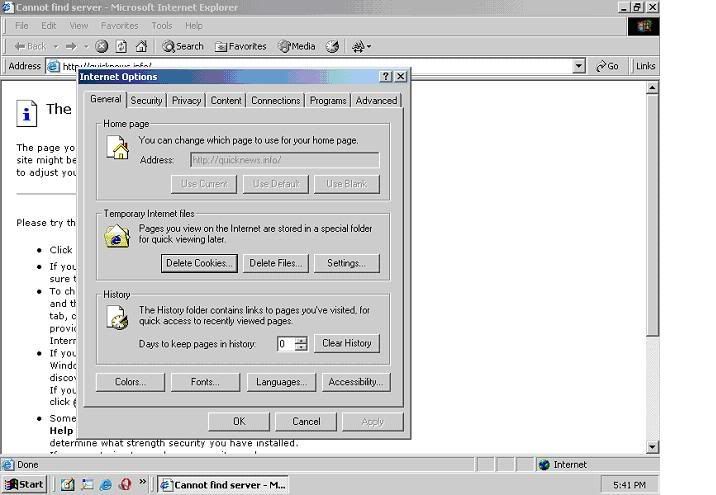The height and width of the screenshot is (495, 716).
Task: Open the Search pane in toolbar
Action: coord(183,47)
